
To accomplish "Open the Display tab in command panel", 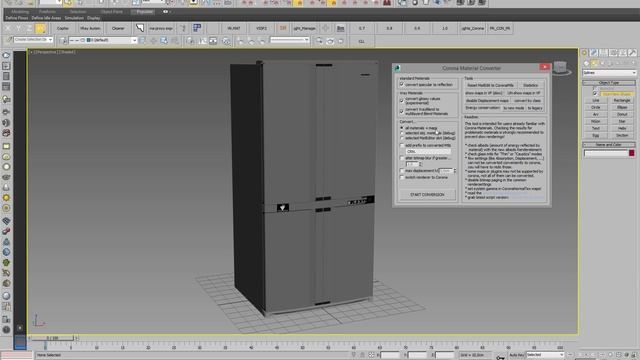I will (622, 53).
